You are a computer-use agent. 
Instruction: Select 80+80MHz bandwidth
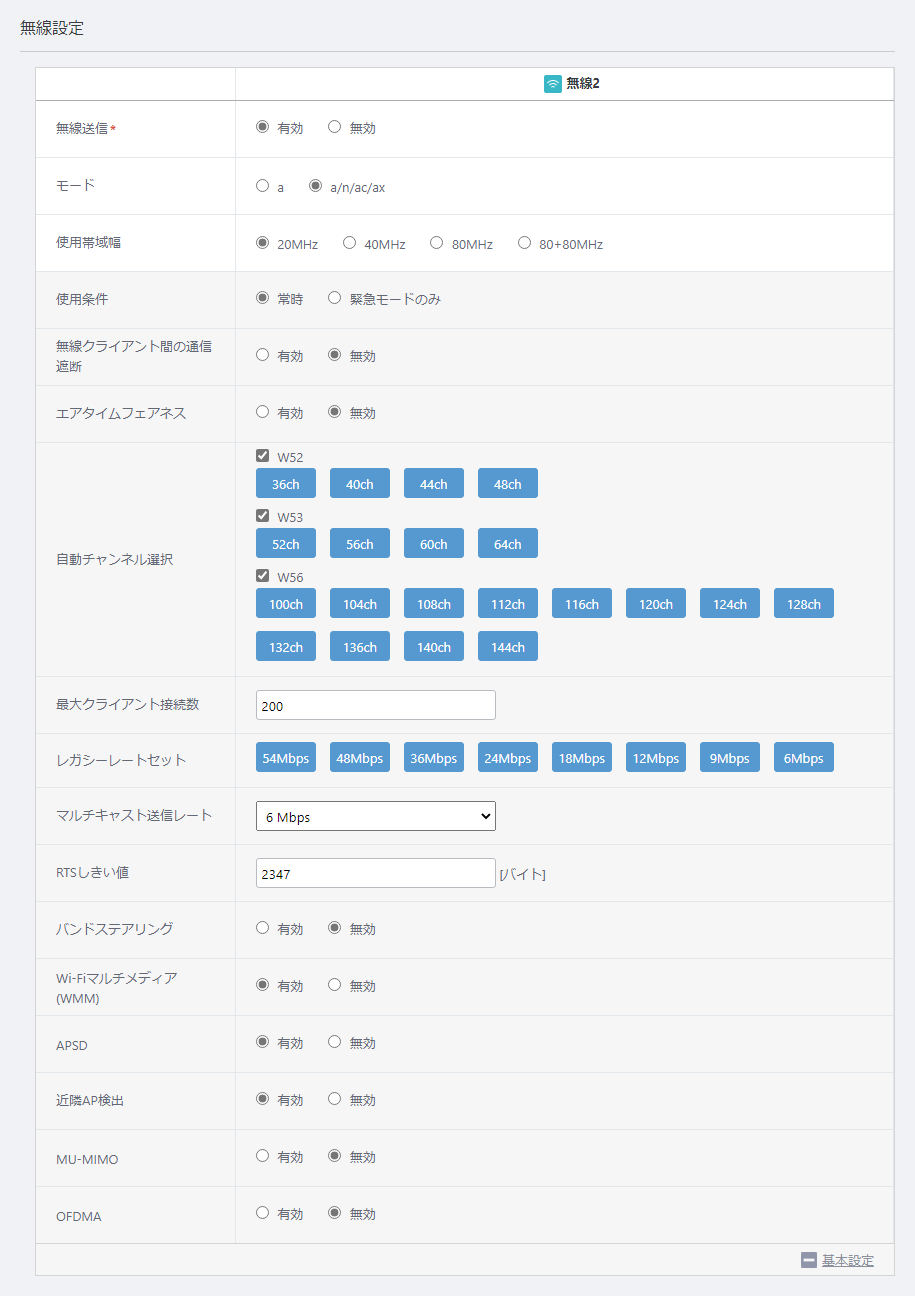pos(525,243)
